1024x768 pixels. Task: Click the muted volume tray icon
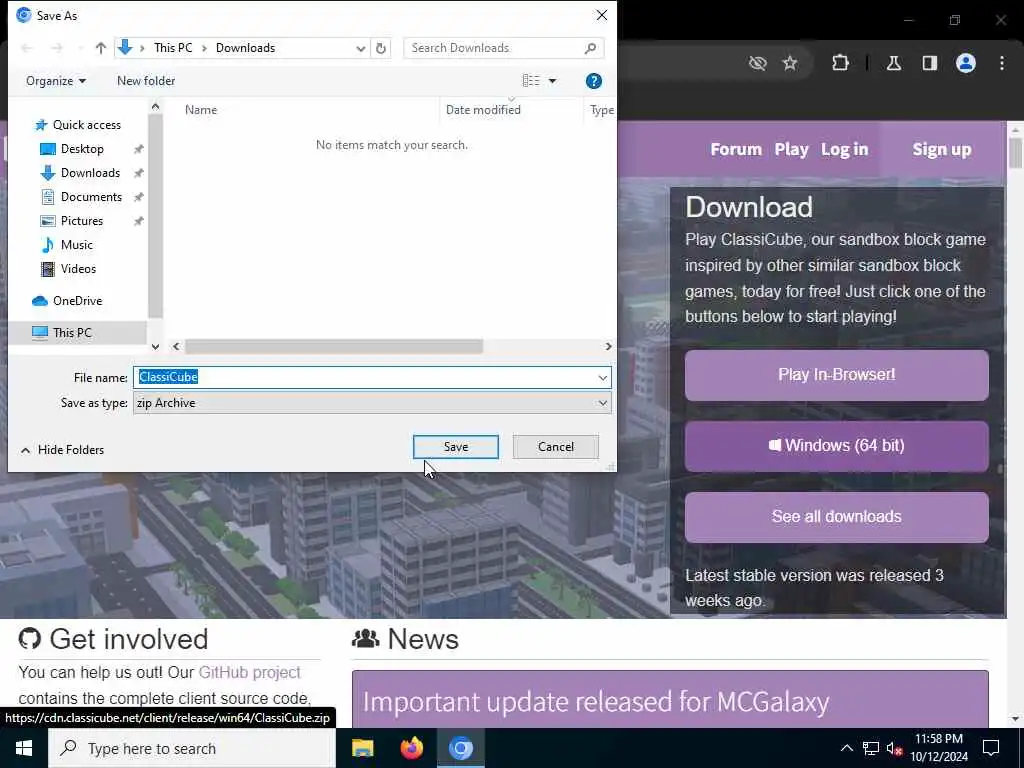point(895,748)
